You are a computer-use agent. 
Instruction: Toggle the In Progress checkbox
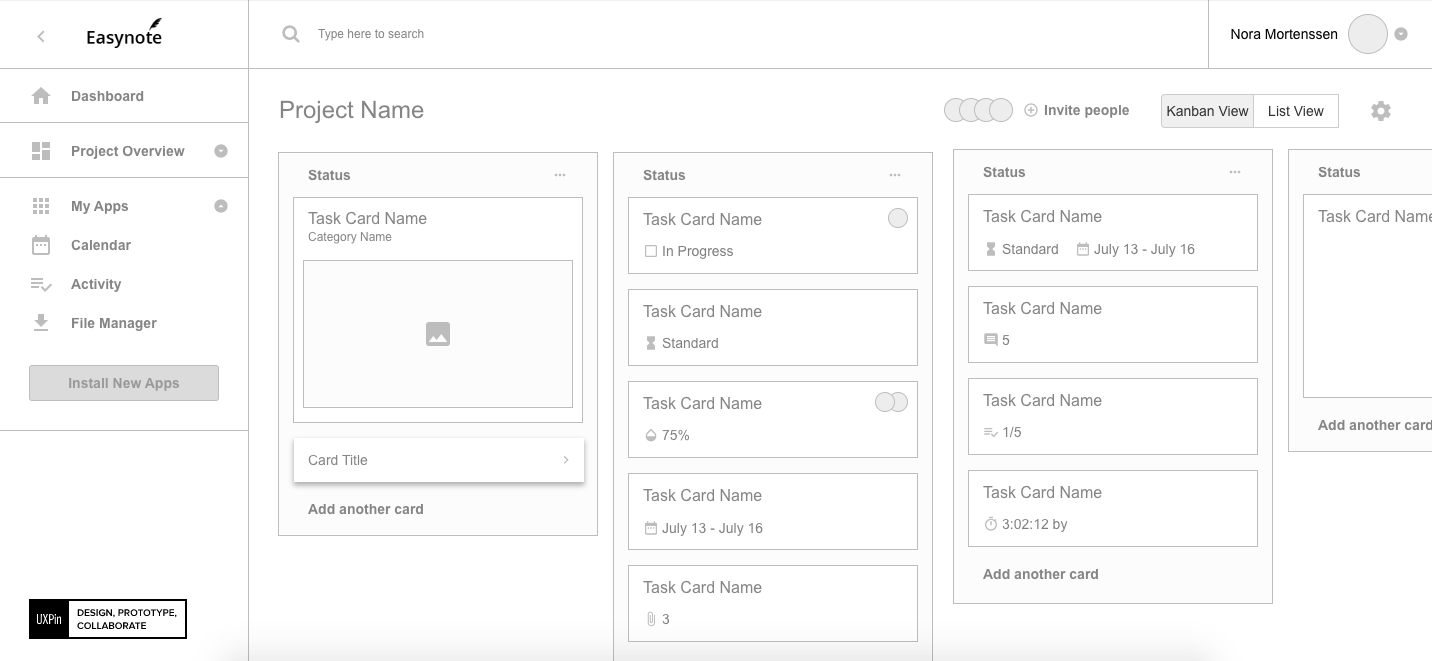(x=651, y=251)
